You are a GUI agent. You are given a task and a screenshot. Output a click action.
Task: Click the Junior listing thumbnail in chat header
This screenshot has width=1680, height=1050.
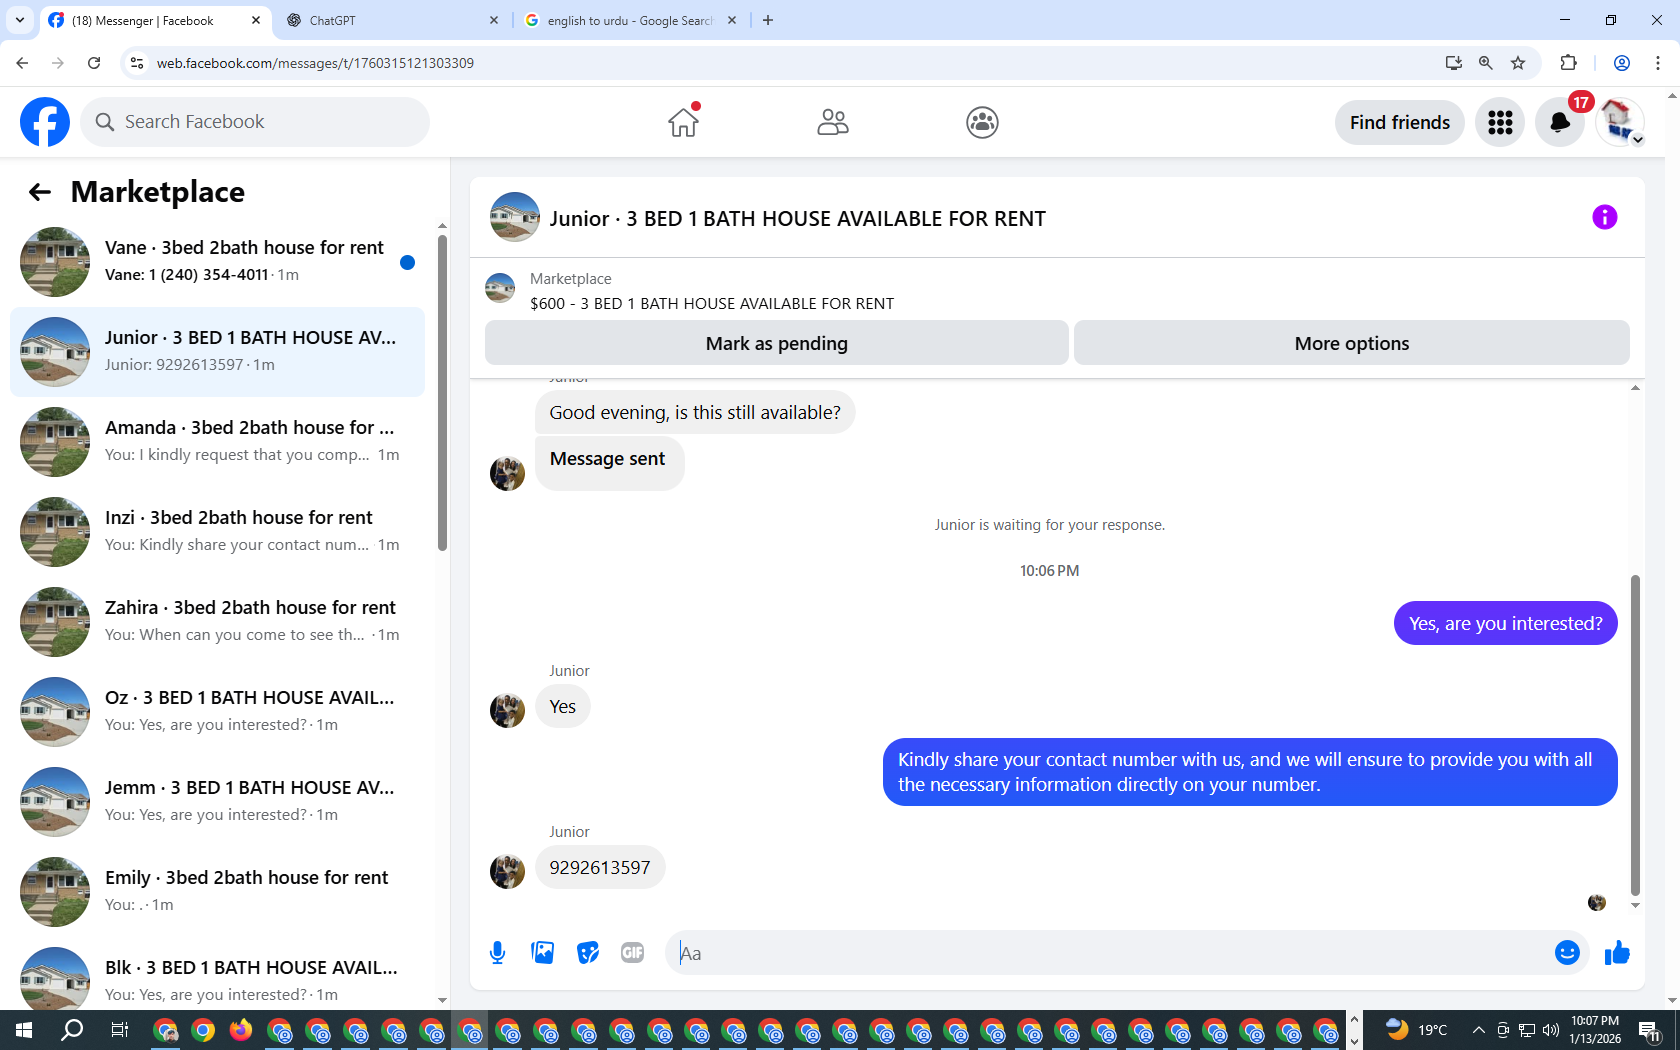tap(515, 217)
